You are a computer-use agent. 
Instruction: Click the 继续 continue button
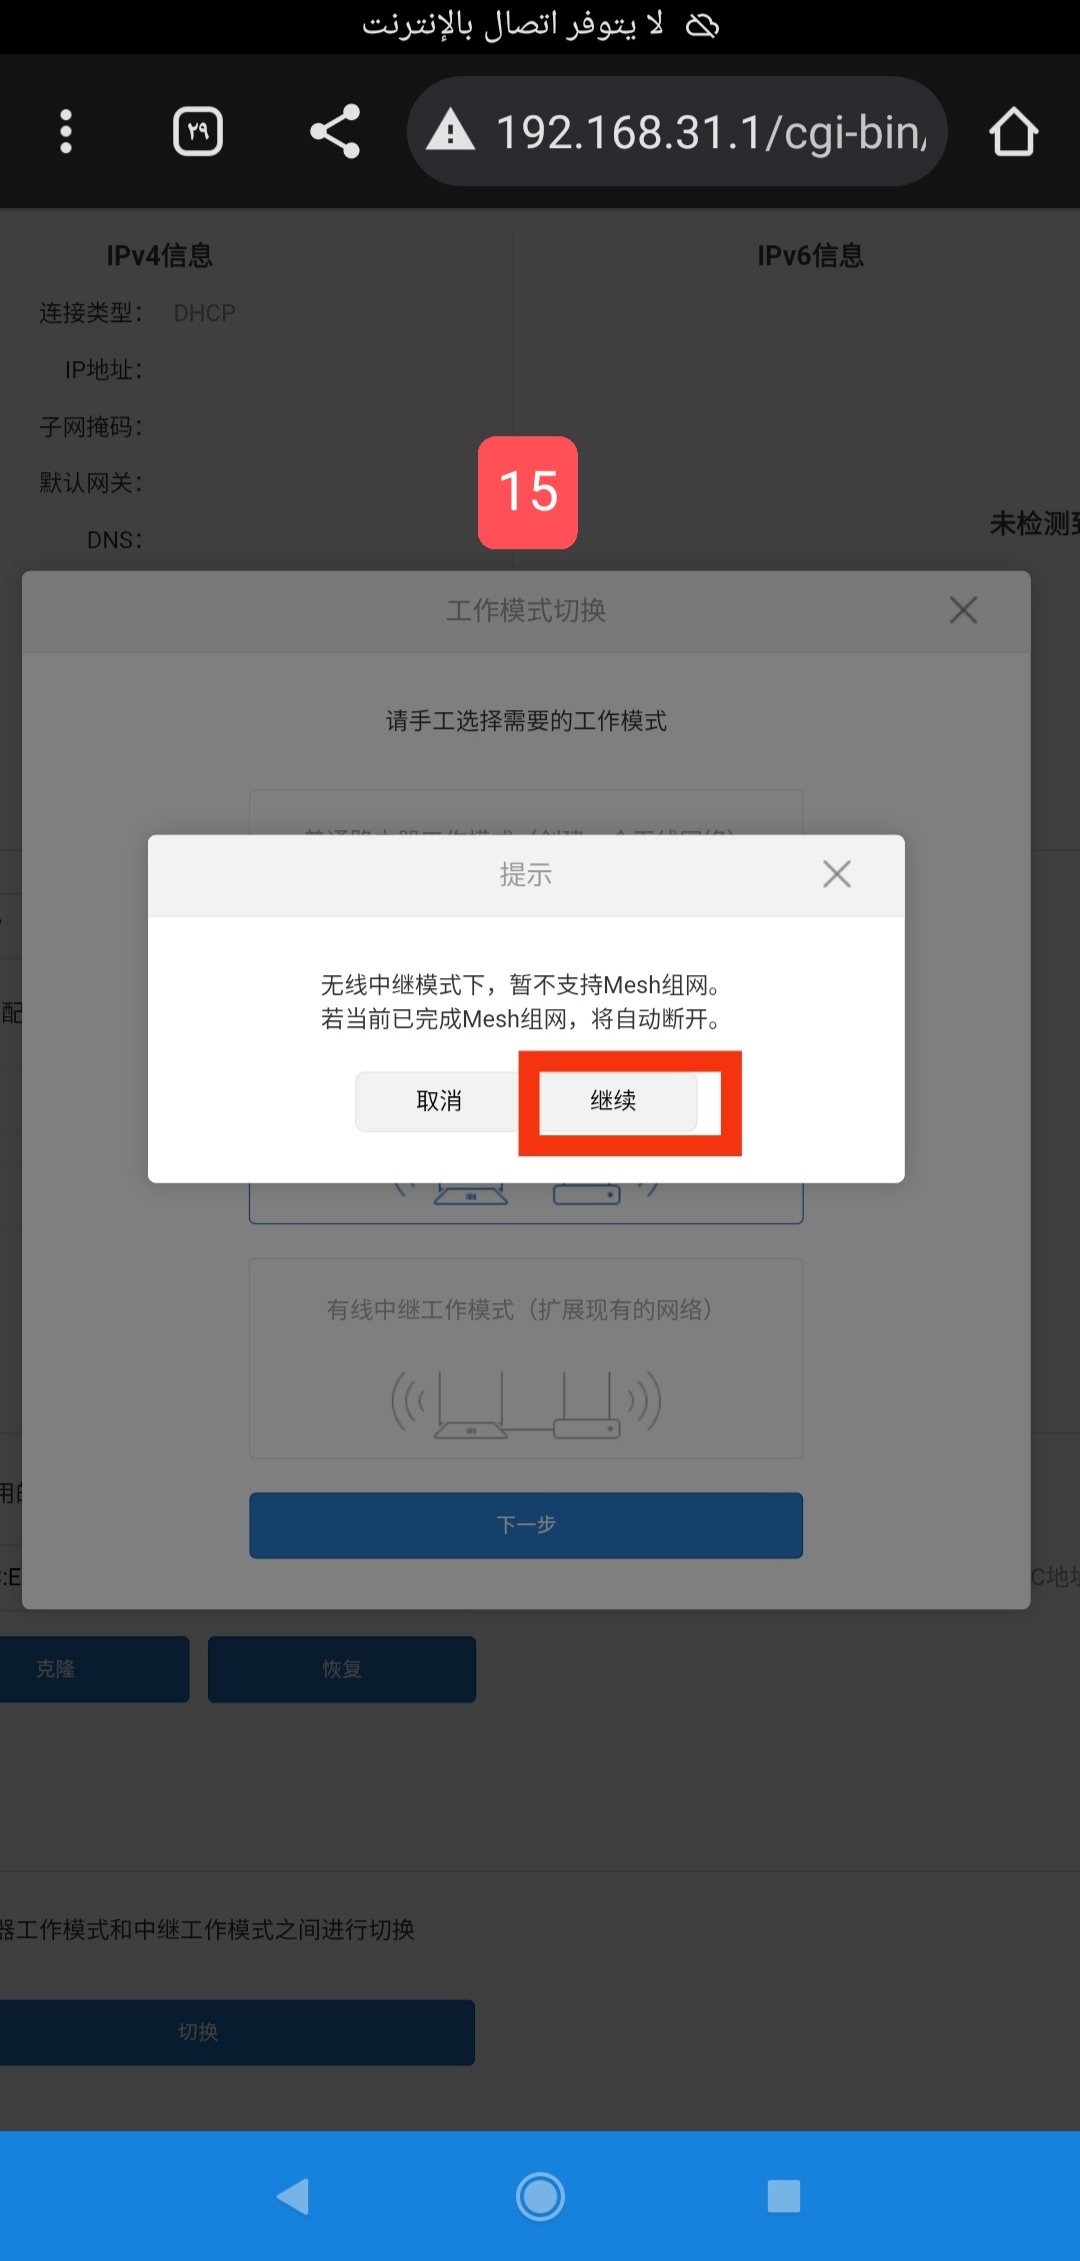click(x=613, y=1101)
